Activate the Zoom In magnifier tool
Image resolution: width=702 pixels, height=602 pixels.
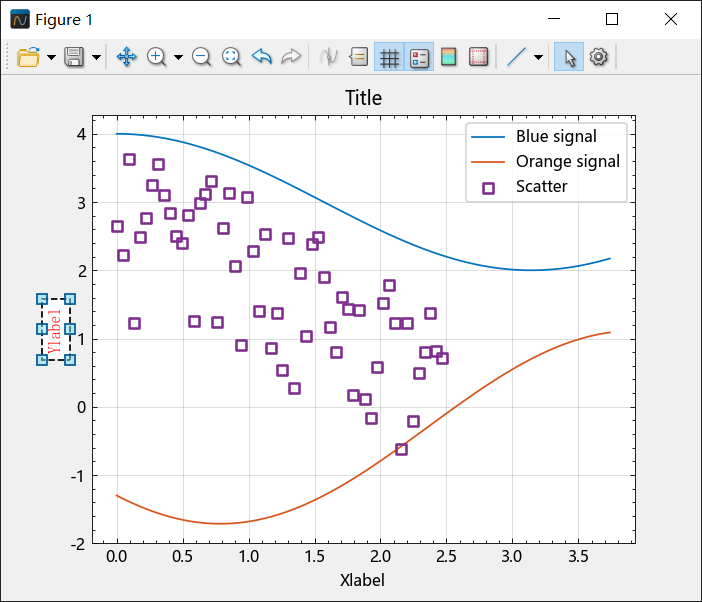(156, 57)
